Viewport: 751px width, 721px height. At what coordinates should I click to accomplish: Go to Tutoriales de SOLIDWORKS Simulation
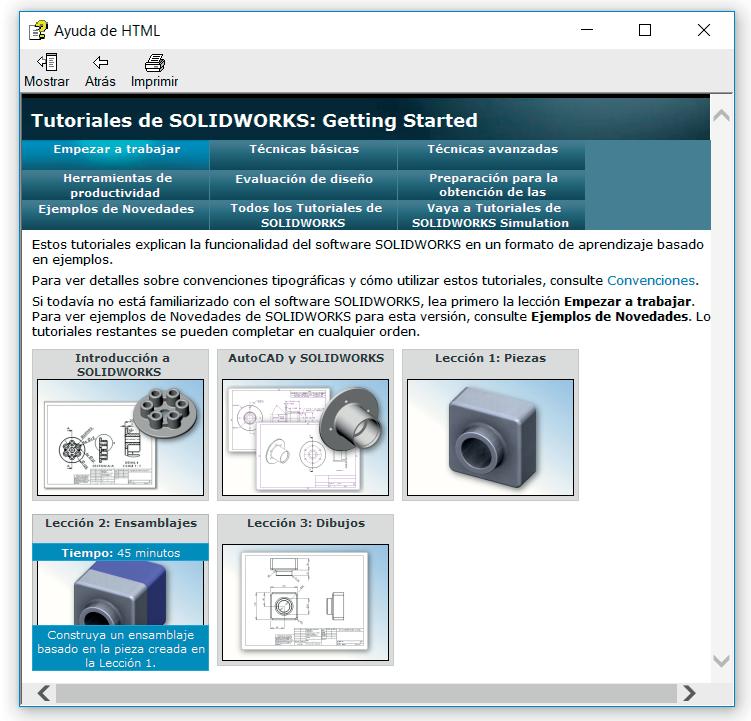point(492,215)
